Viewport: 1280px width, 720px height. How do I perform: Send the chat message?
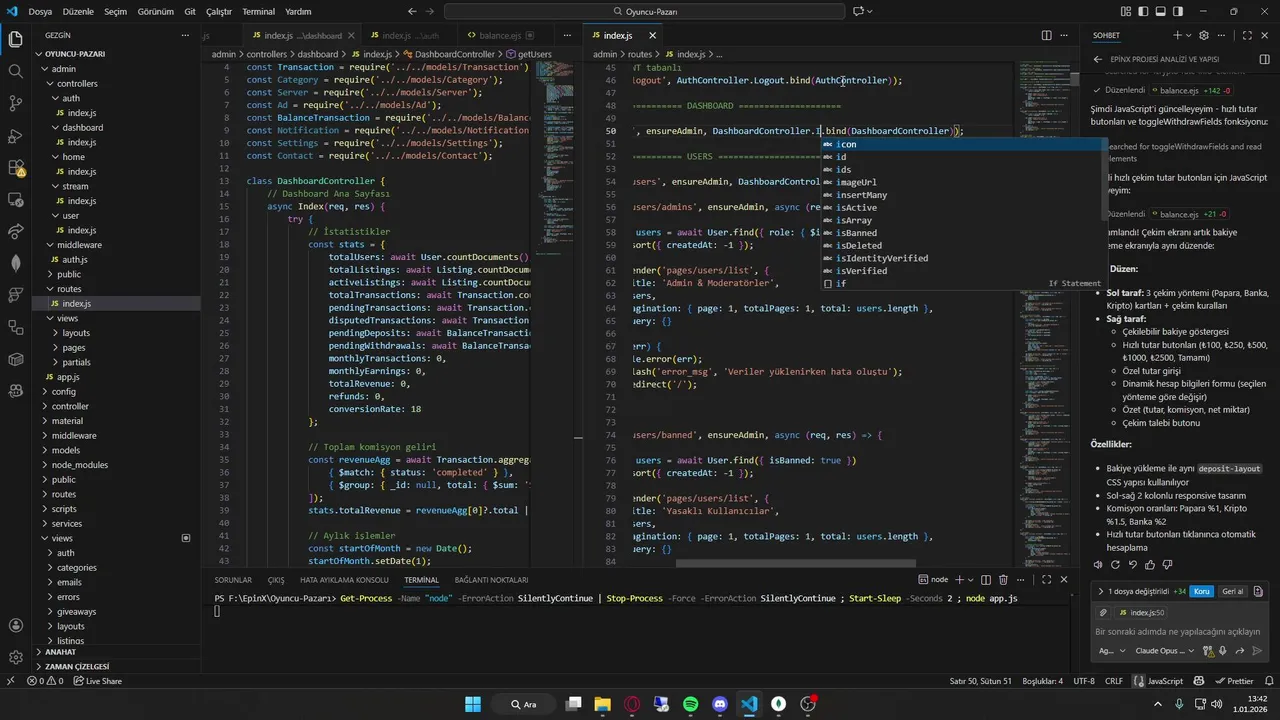point(1257,651)
